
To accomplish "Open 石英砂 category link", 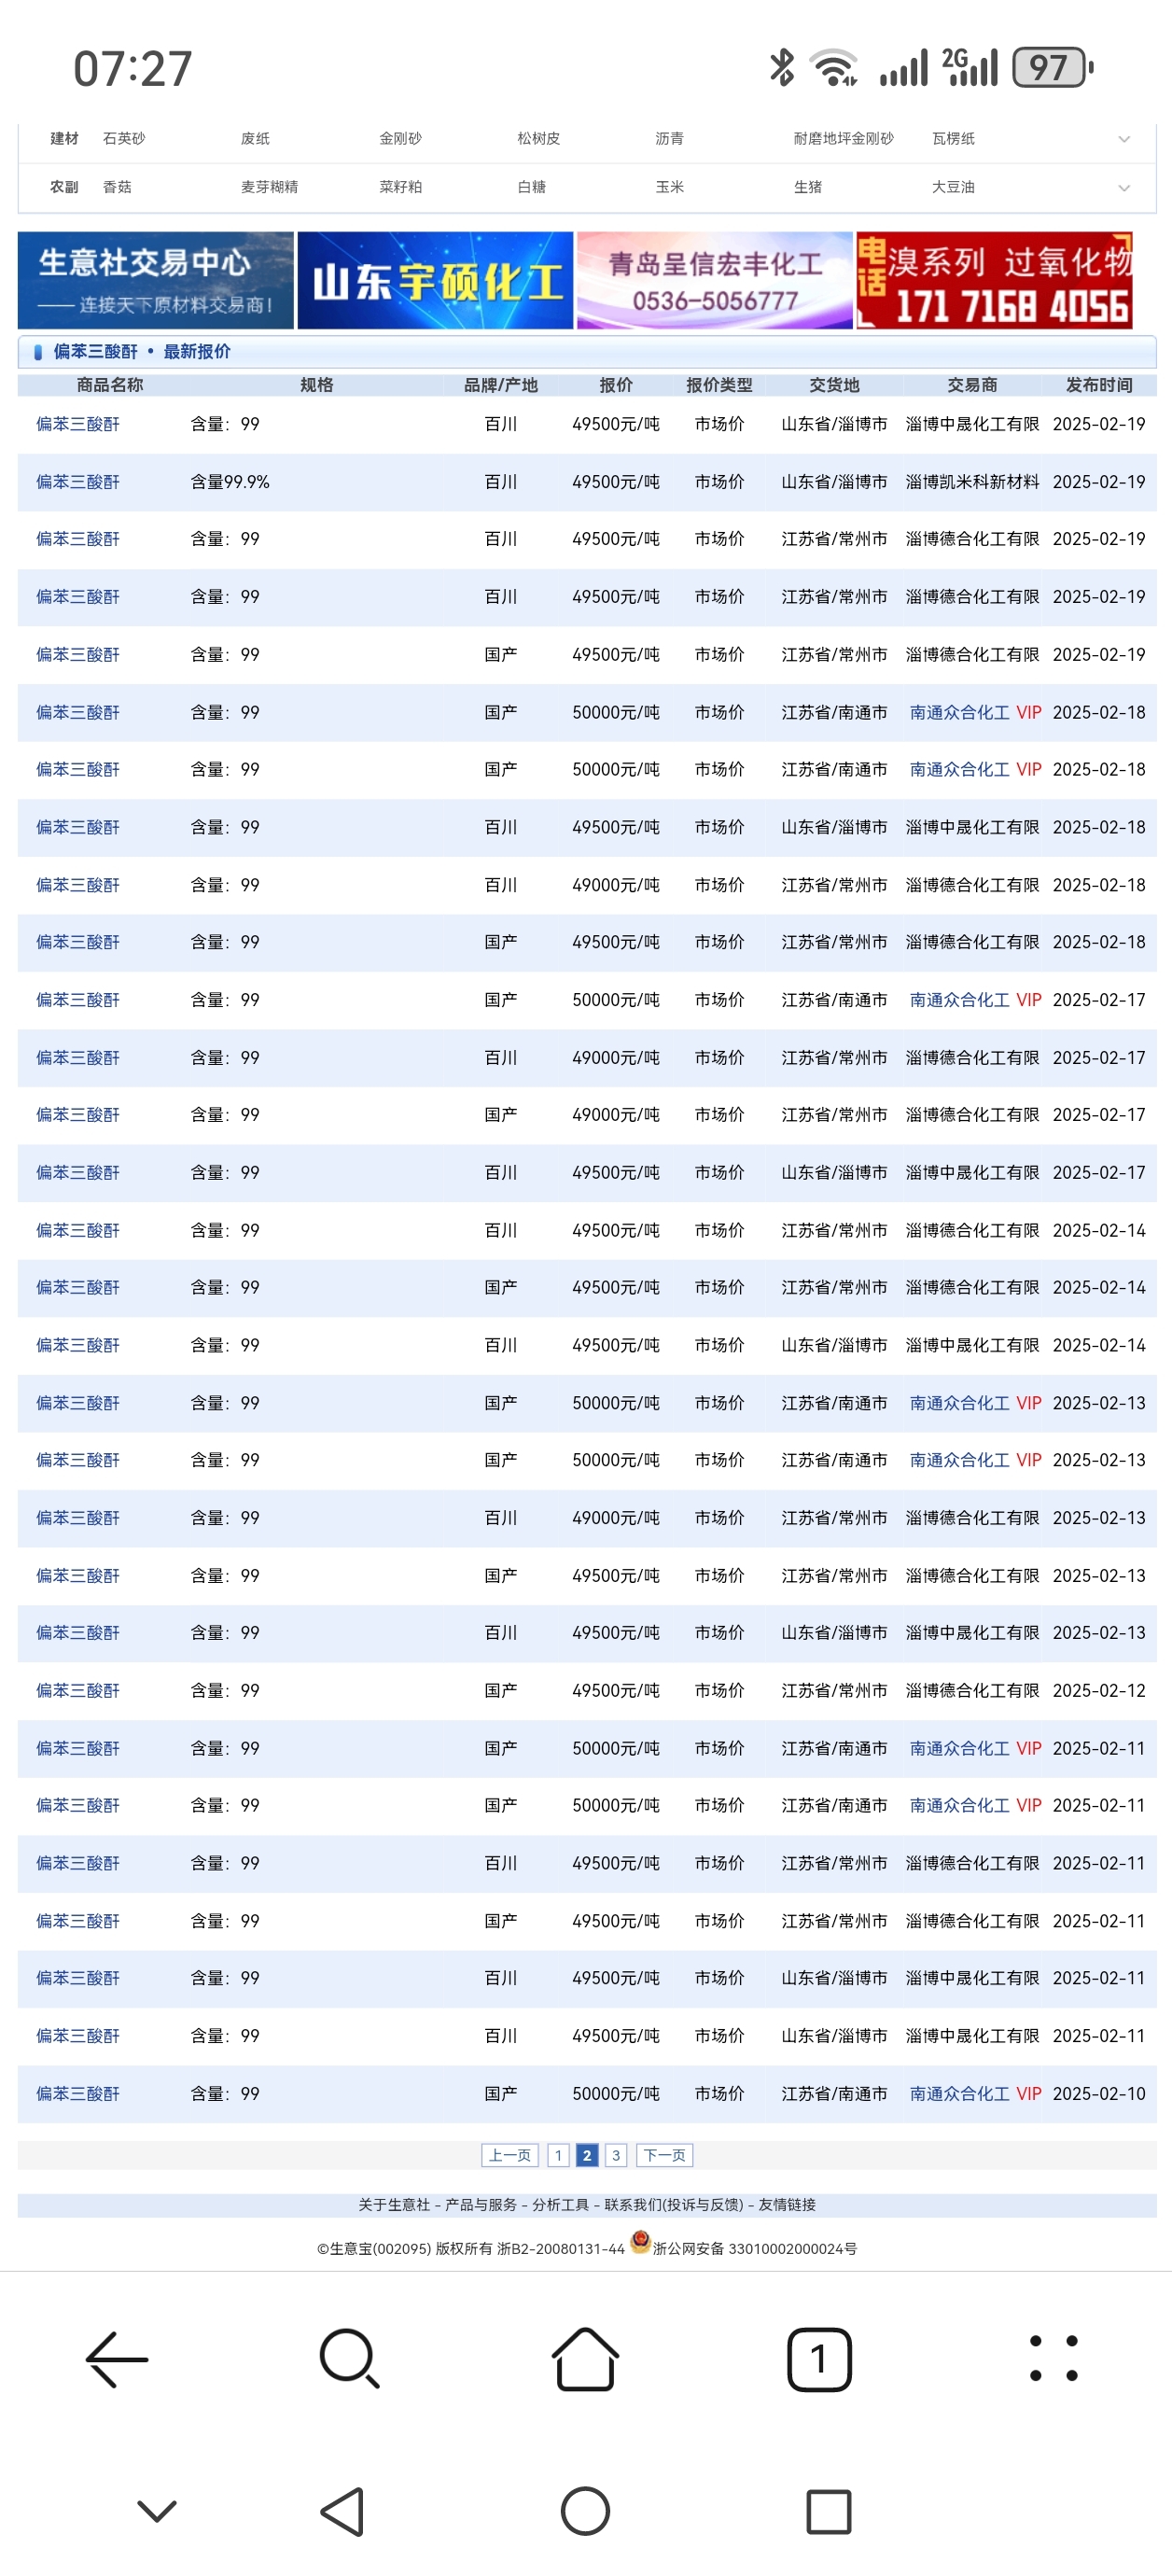I will 124,139.
